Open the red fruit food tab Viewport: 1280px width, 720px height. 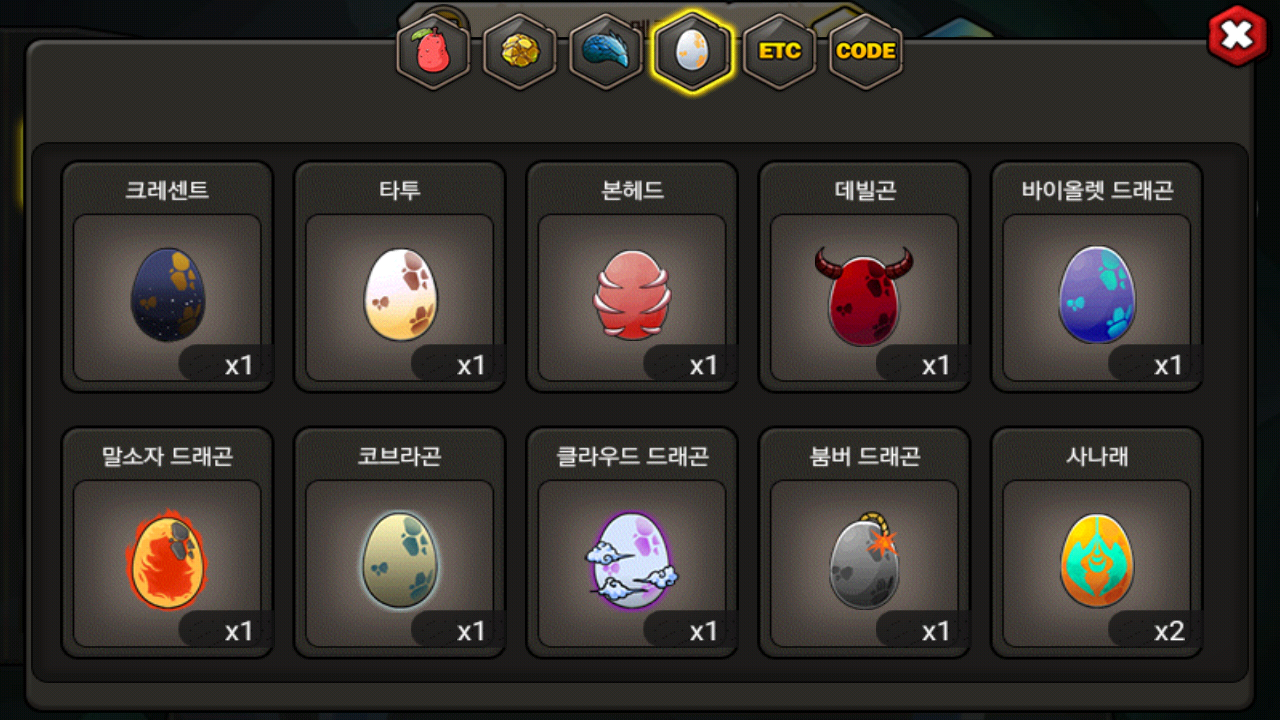click(x=433, y=51)
